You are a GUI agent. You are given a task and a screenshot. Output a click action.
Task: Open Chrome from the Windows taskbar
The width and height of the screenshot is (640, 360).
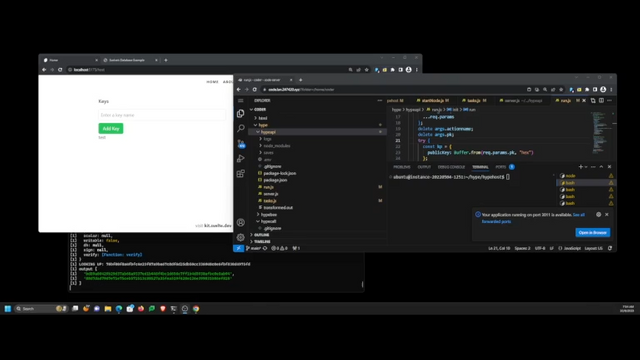196,309
